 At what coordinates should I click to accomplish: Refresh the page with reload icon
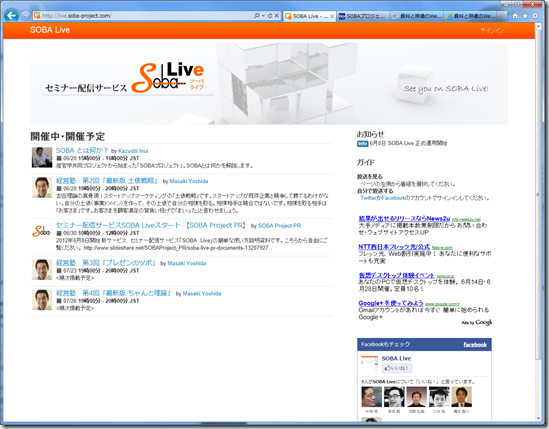tap(270, 16)
